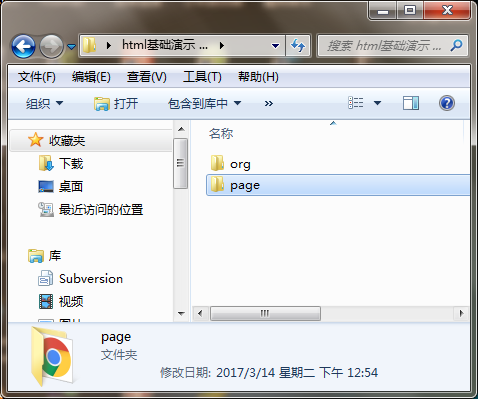This screenshot has width=478, height=399.
Task: Open the address bar history dropdown
Action: (x=275, y=46)
